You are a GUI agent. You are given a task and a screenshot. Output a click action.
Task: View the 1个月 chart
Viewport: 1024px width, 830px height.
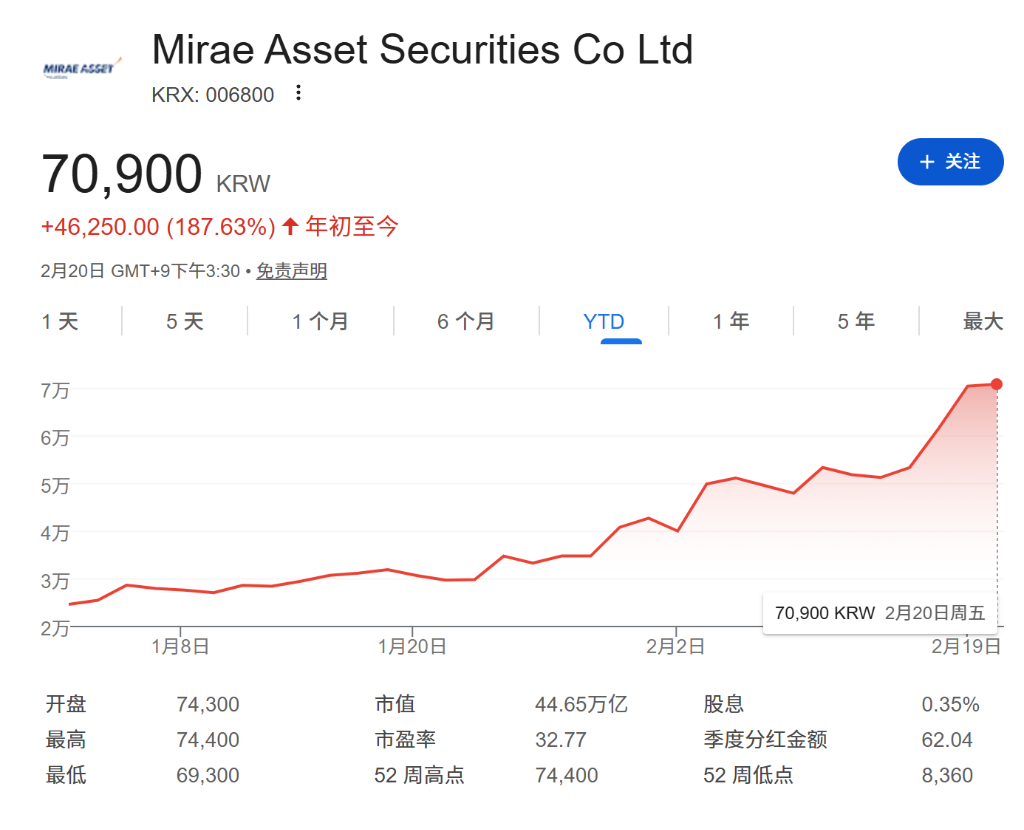[x=320, y=321]
